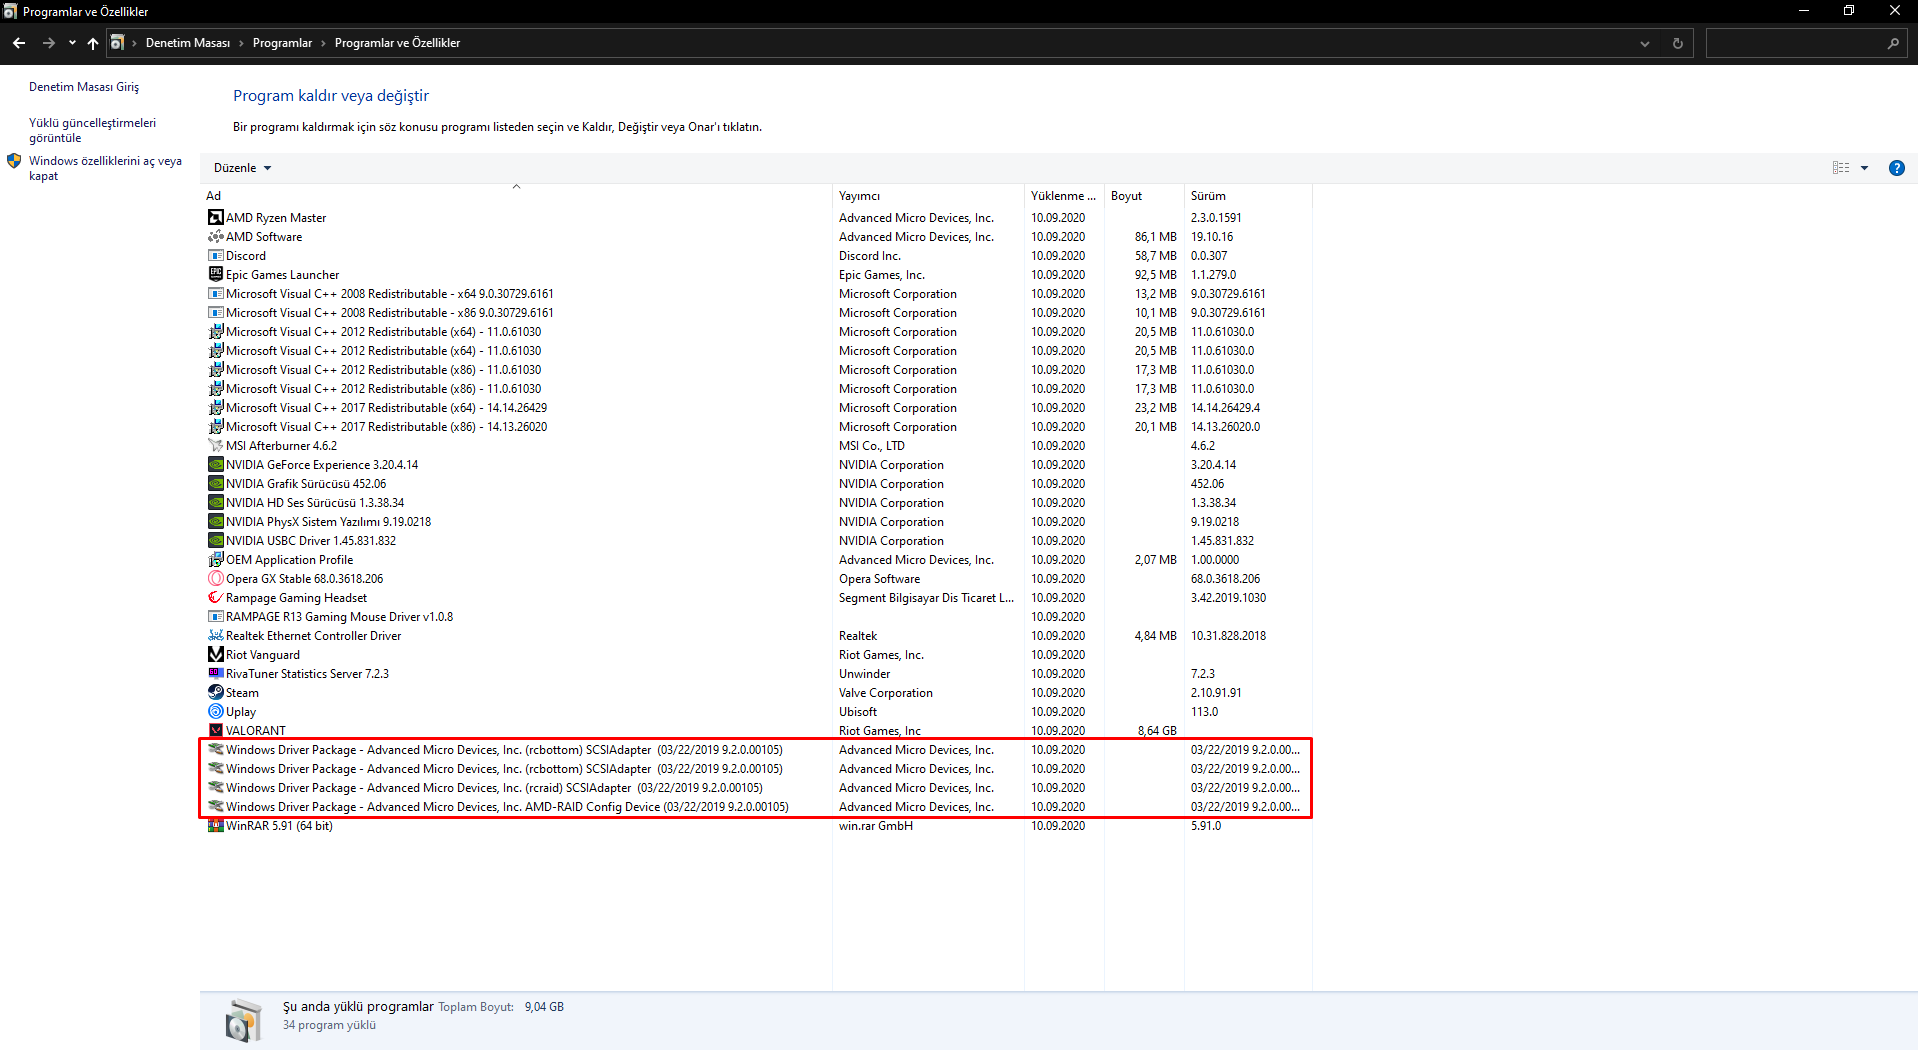Click Valve Corporation publisher cell

click(x=886, y=692)
